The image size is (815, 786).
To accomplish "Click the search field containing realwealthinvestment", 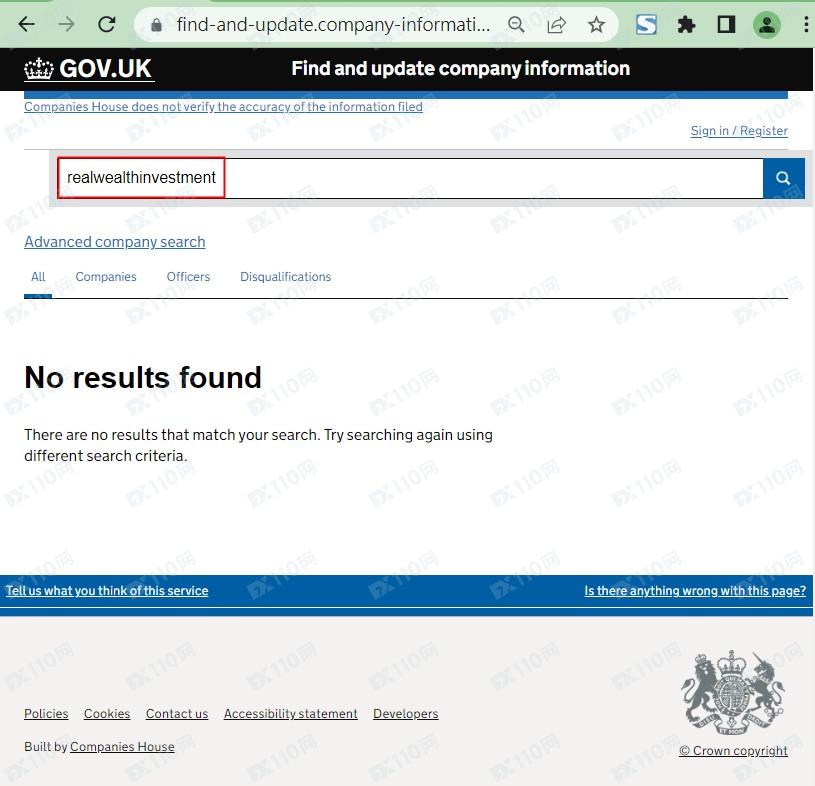I will [400, 178].
